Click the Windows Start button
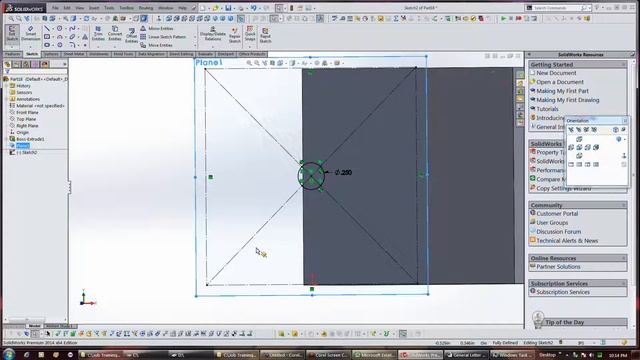The width and height of the screenshot is (640, 360). tap(9, 354)
